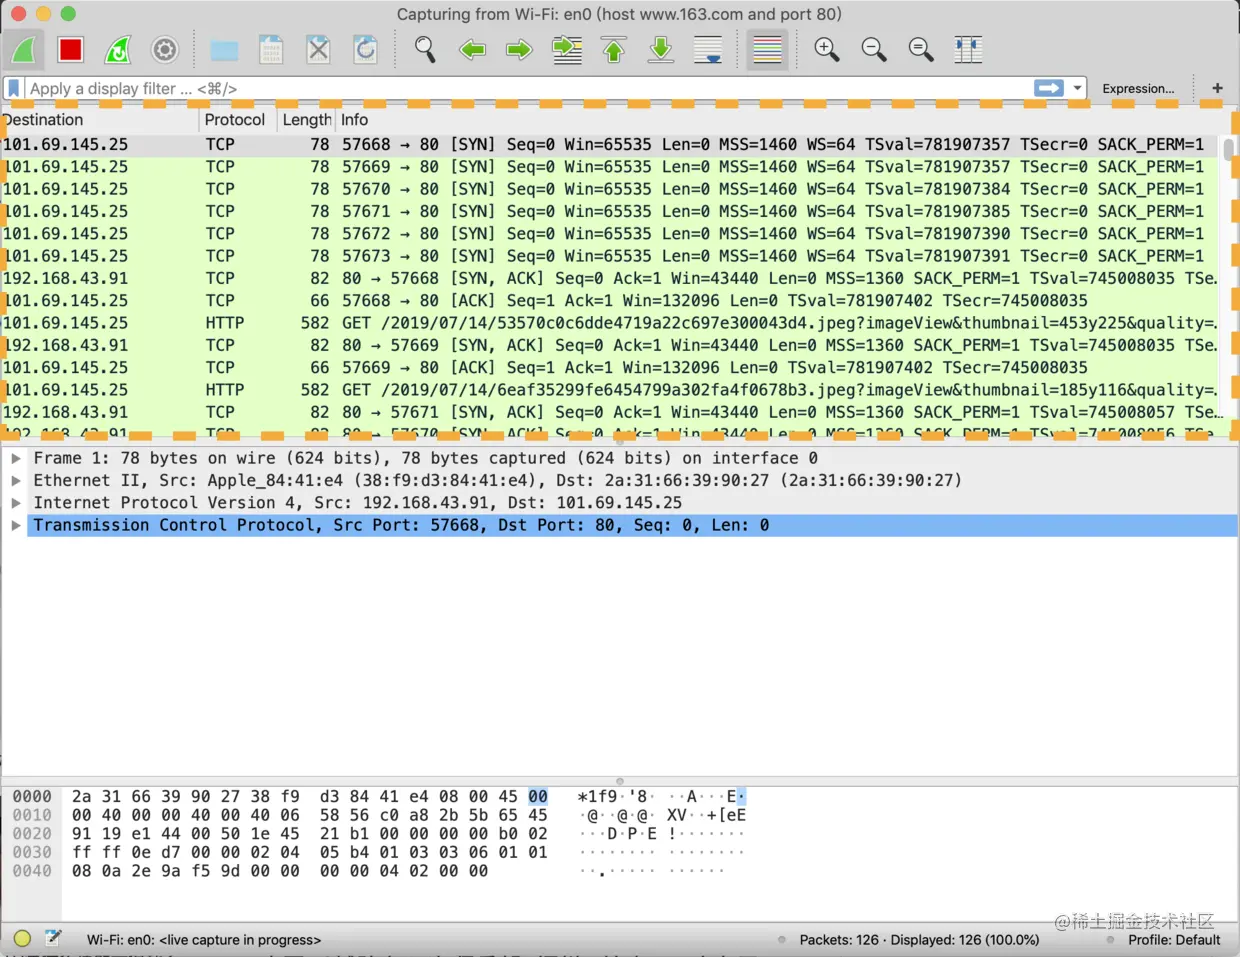
Task: Expand Transmission Control Protocol tree
Action: 16,525
